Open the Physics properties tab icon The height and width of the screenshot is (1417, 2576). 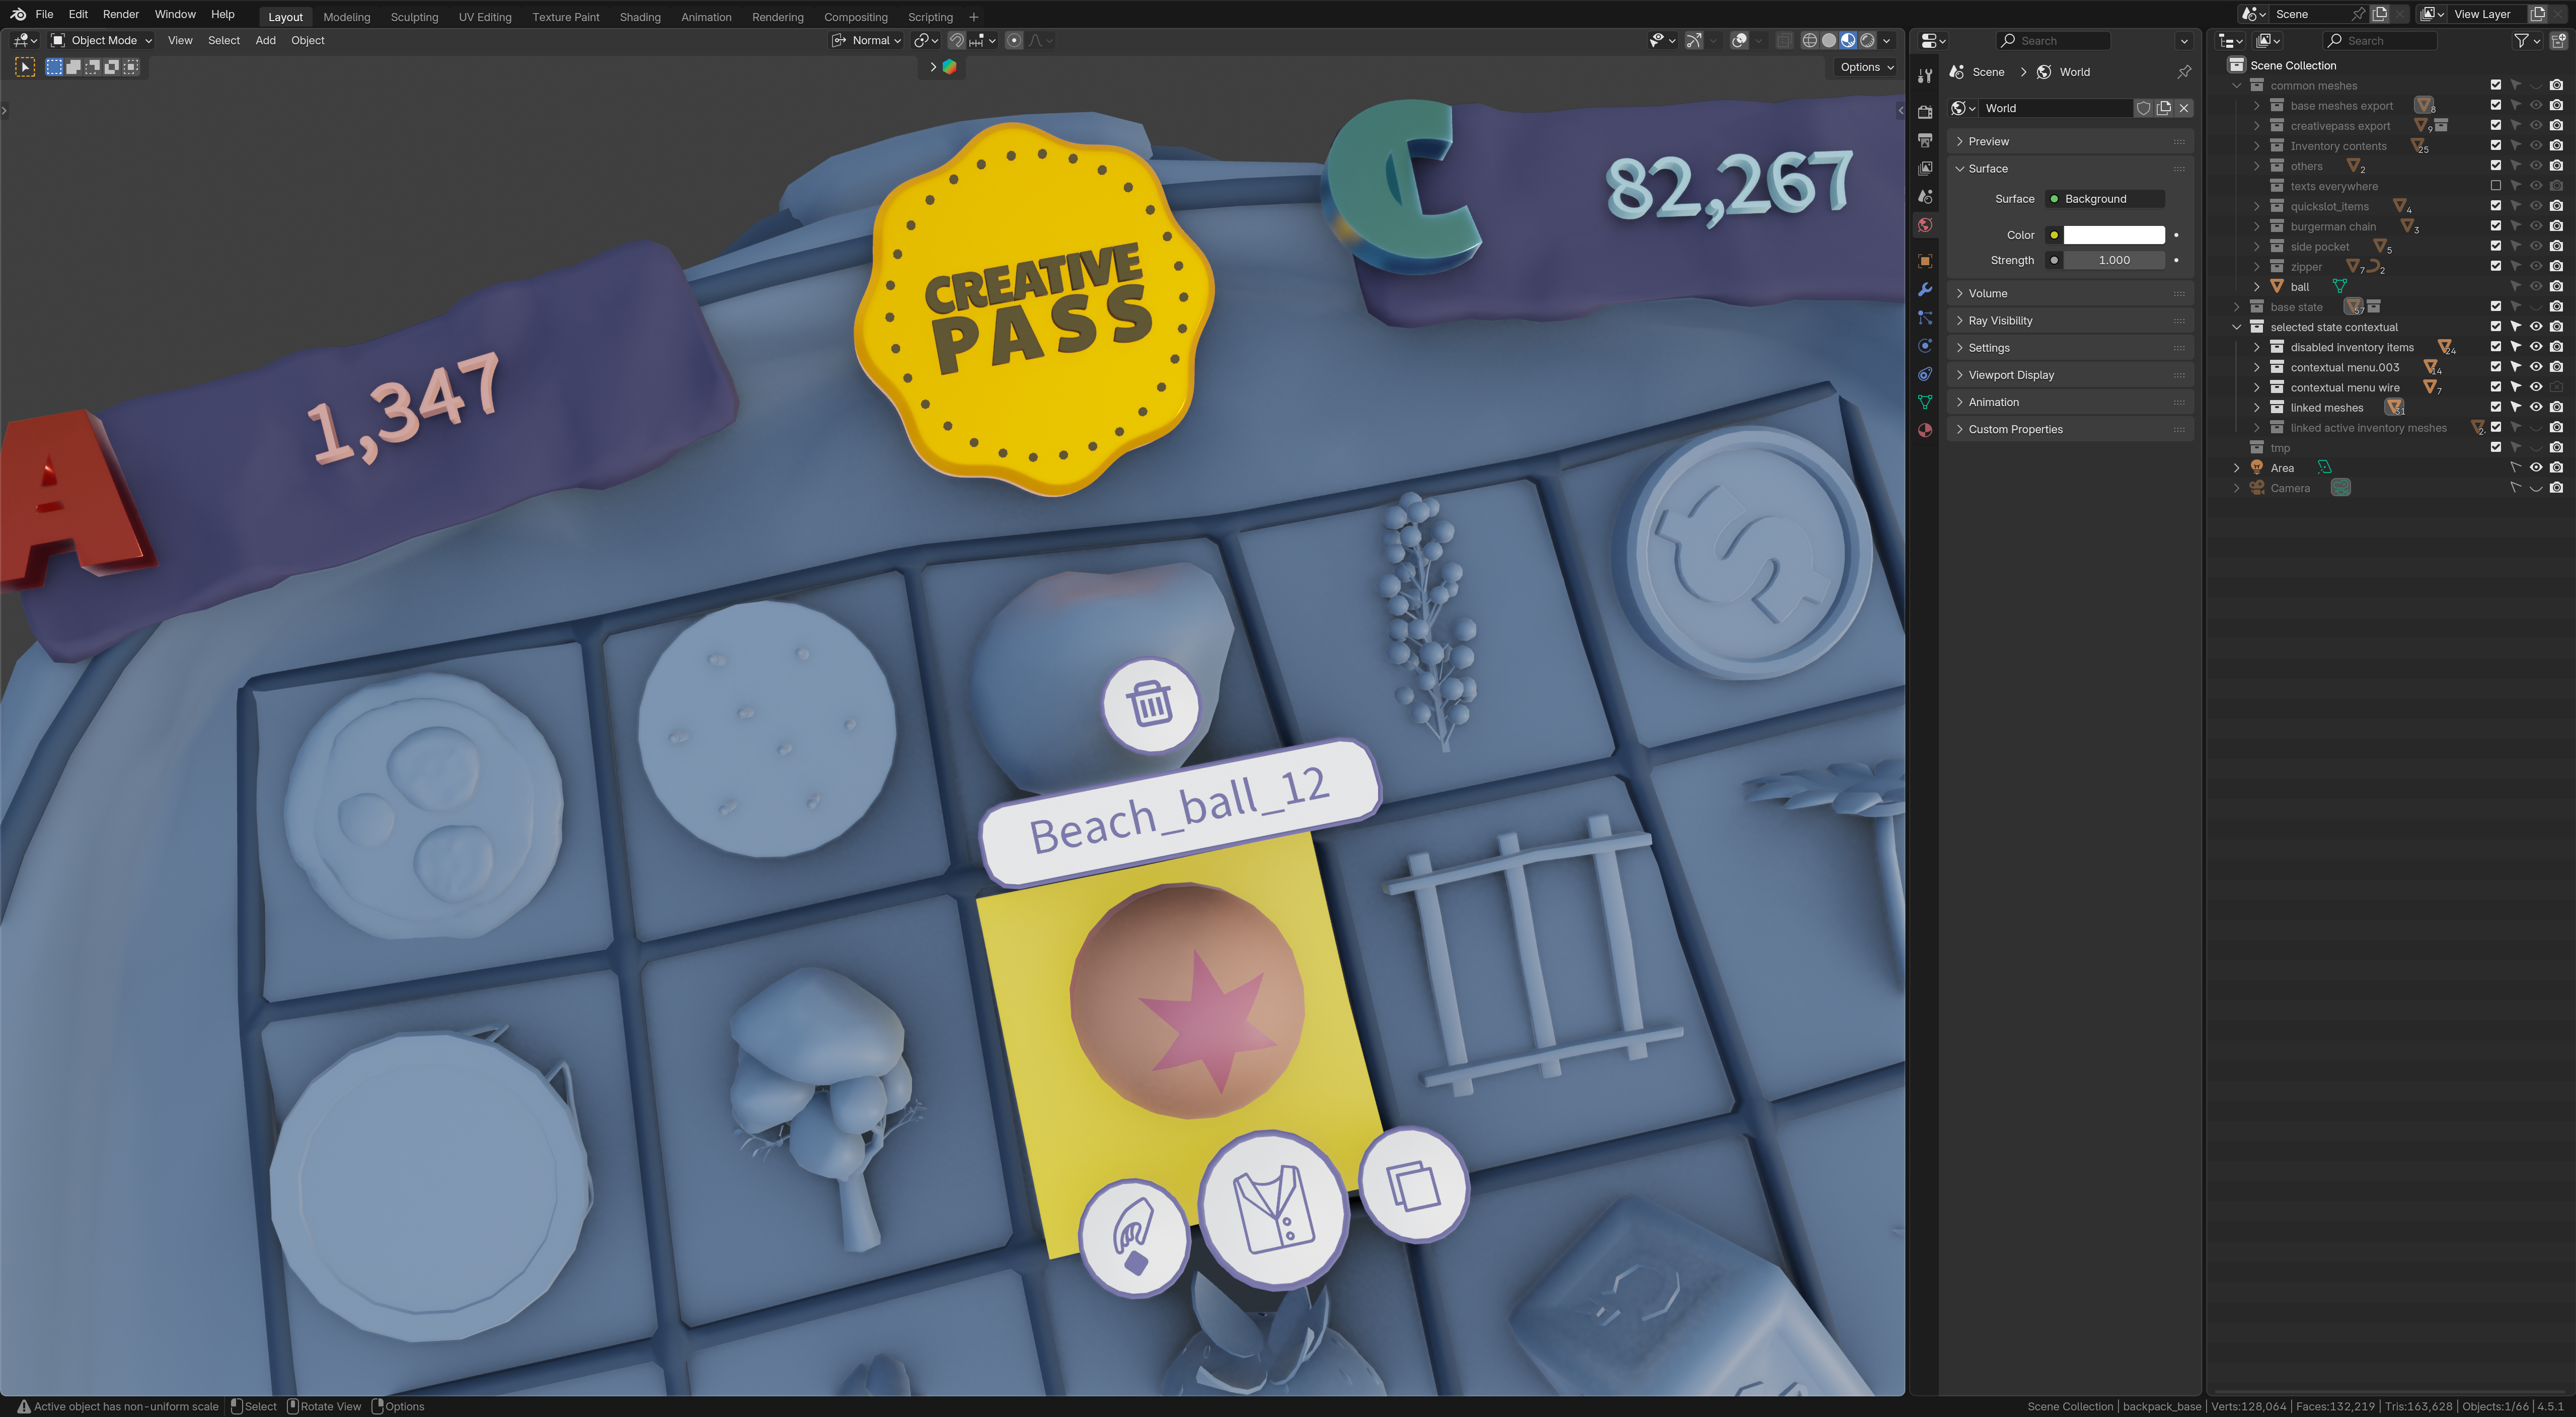tap(1925, 346)
